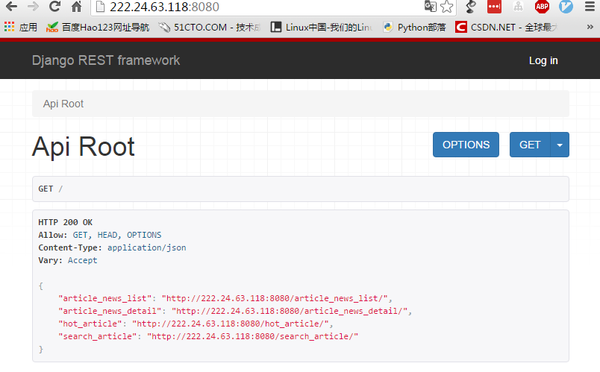The width and height of the screenshot is (600, 372).
Task: Go to the browser home icon
Action: [x=77, y=7]
